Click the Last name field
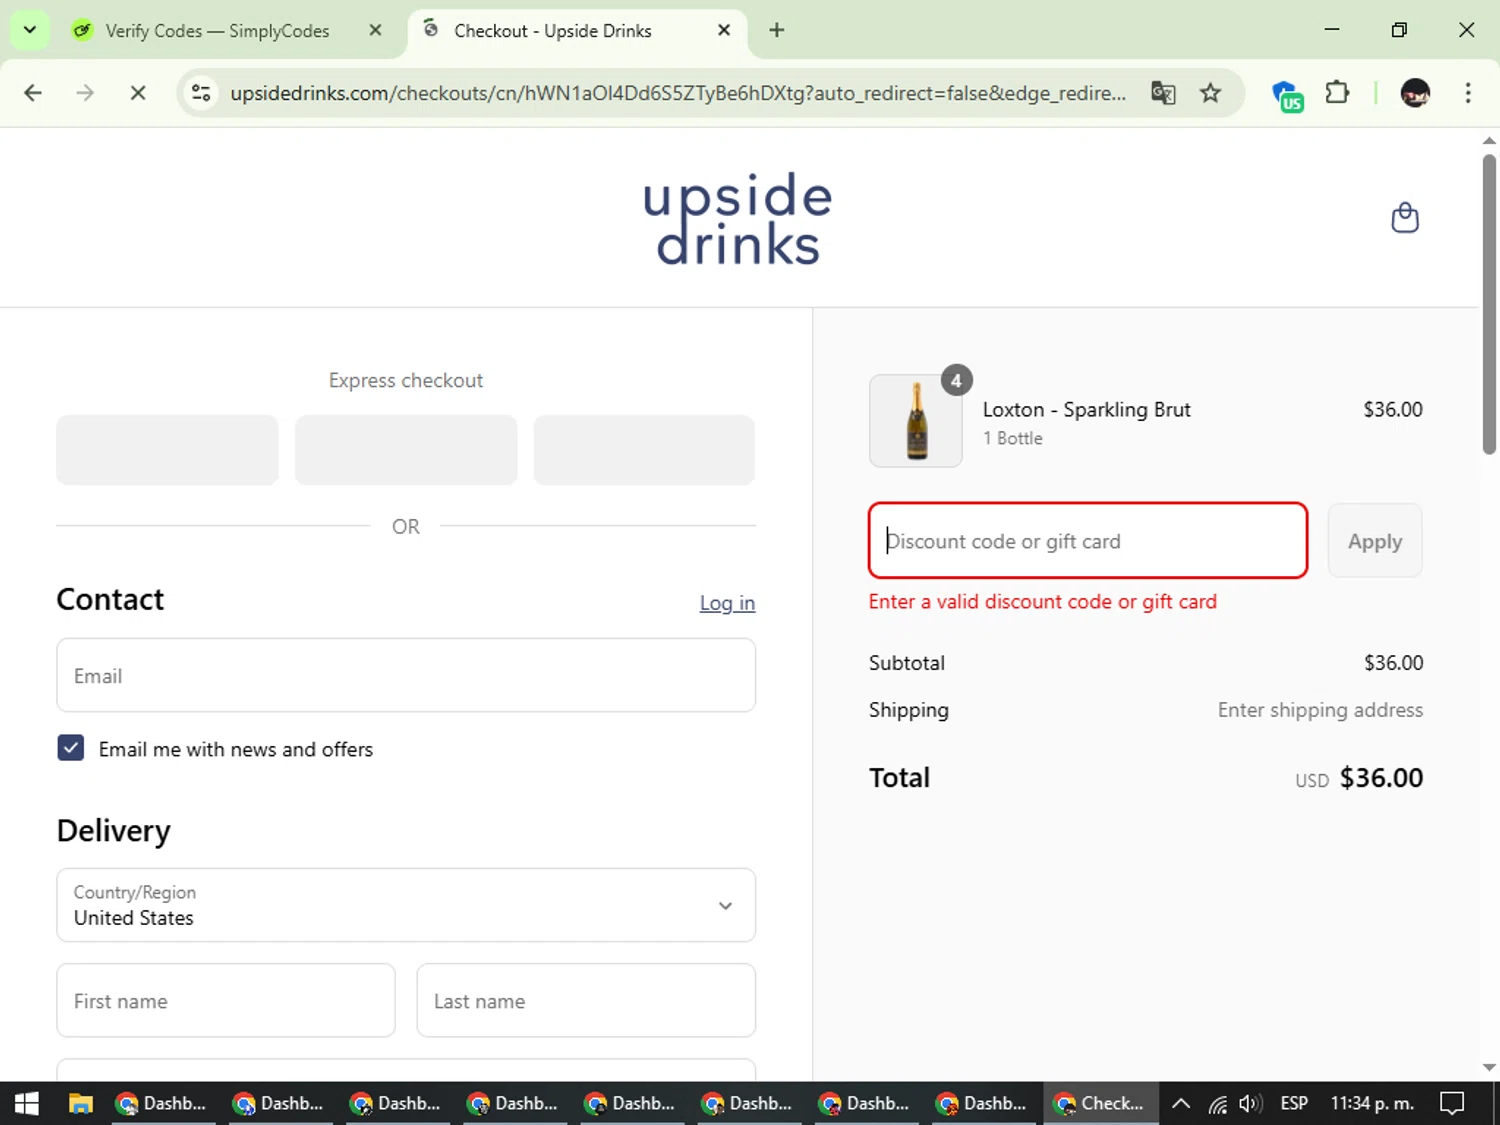1500x1125 pixels. [586, 1001]
